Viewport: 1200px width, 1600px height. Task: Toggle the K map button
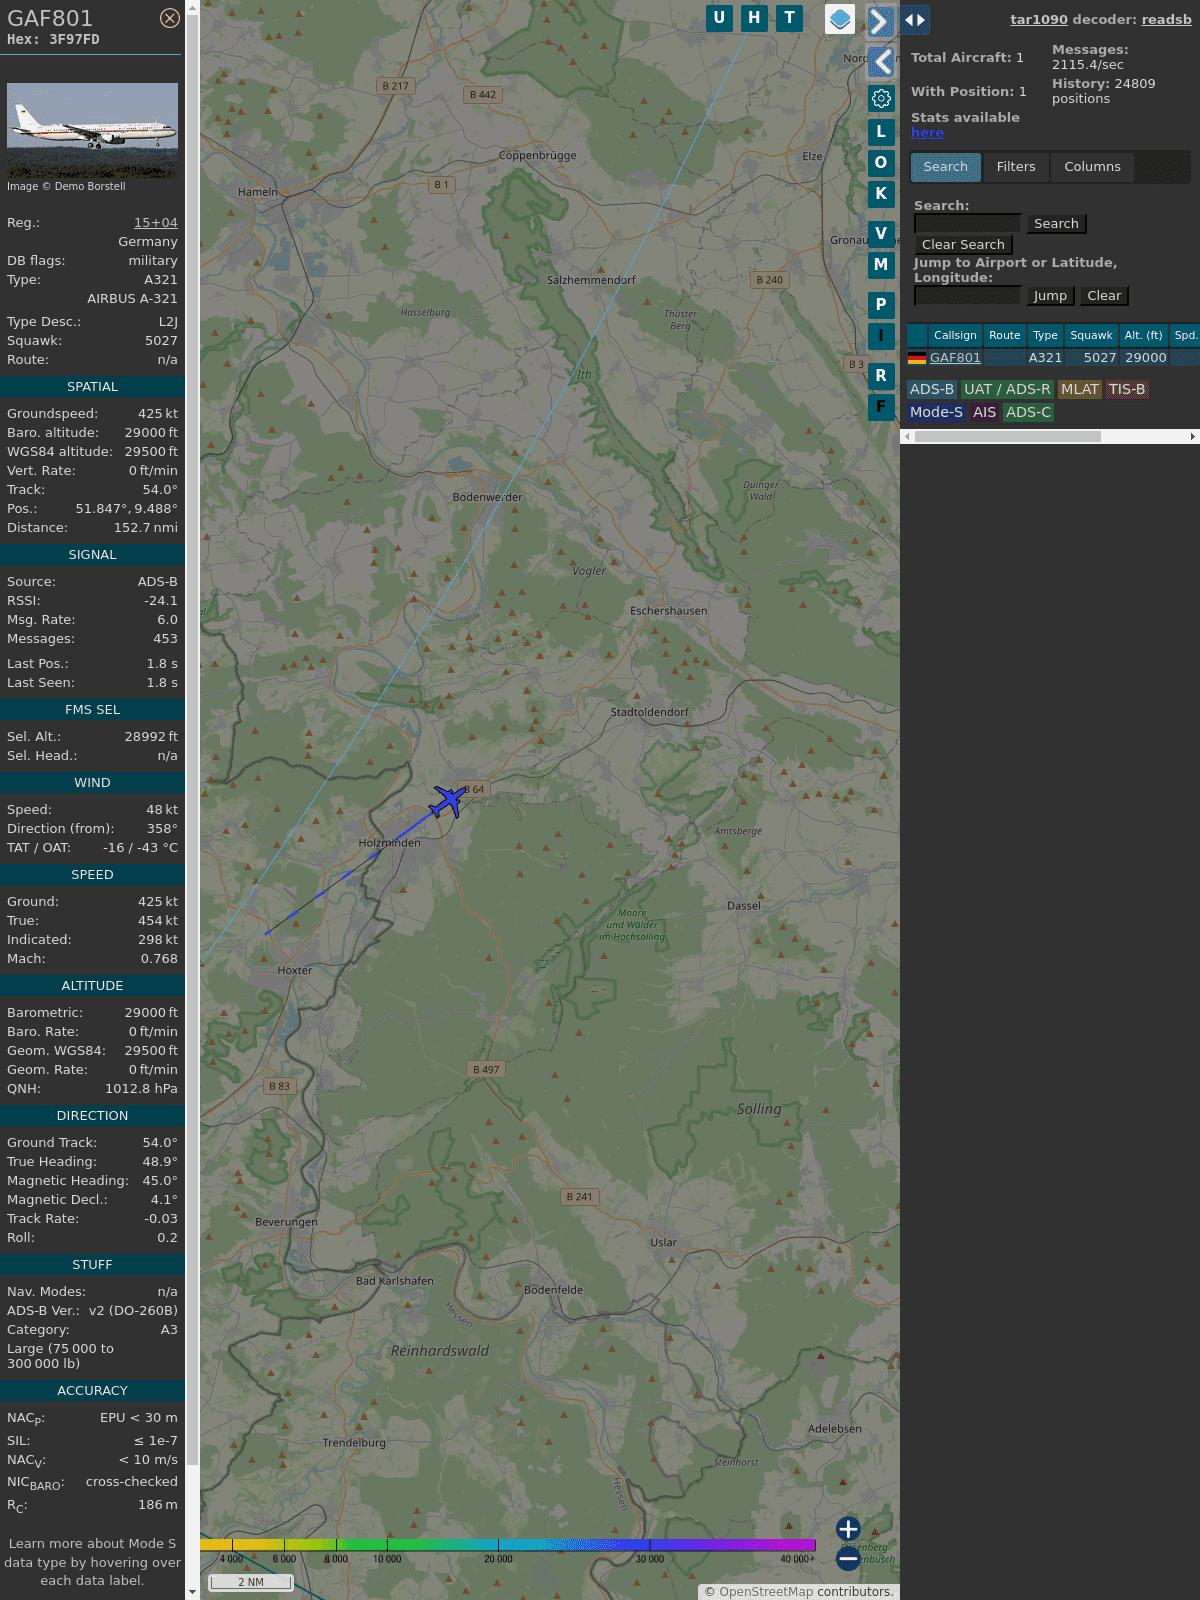click(881, 194)
